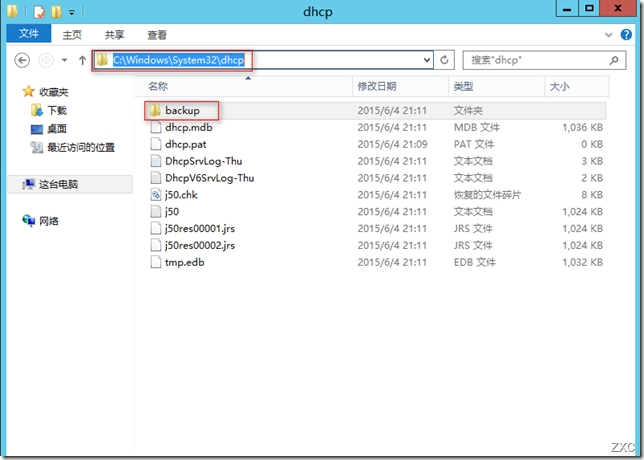Select the DhcpV6SrvLog-Thu file
The width and height of the screenshot is (644, 460).
click(209, 178)
